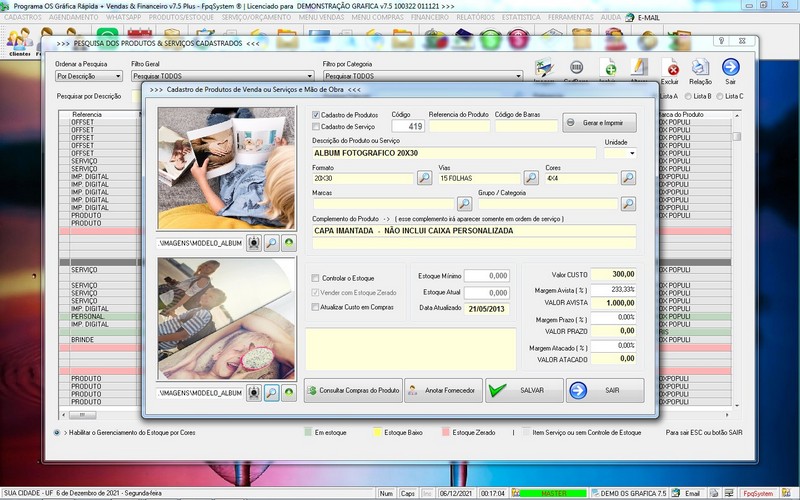800x500 pixels.
Task: Open the Filtro Geral dropdown
Action: click(x=222, y=76)
